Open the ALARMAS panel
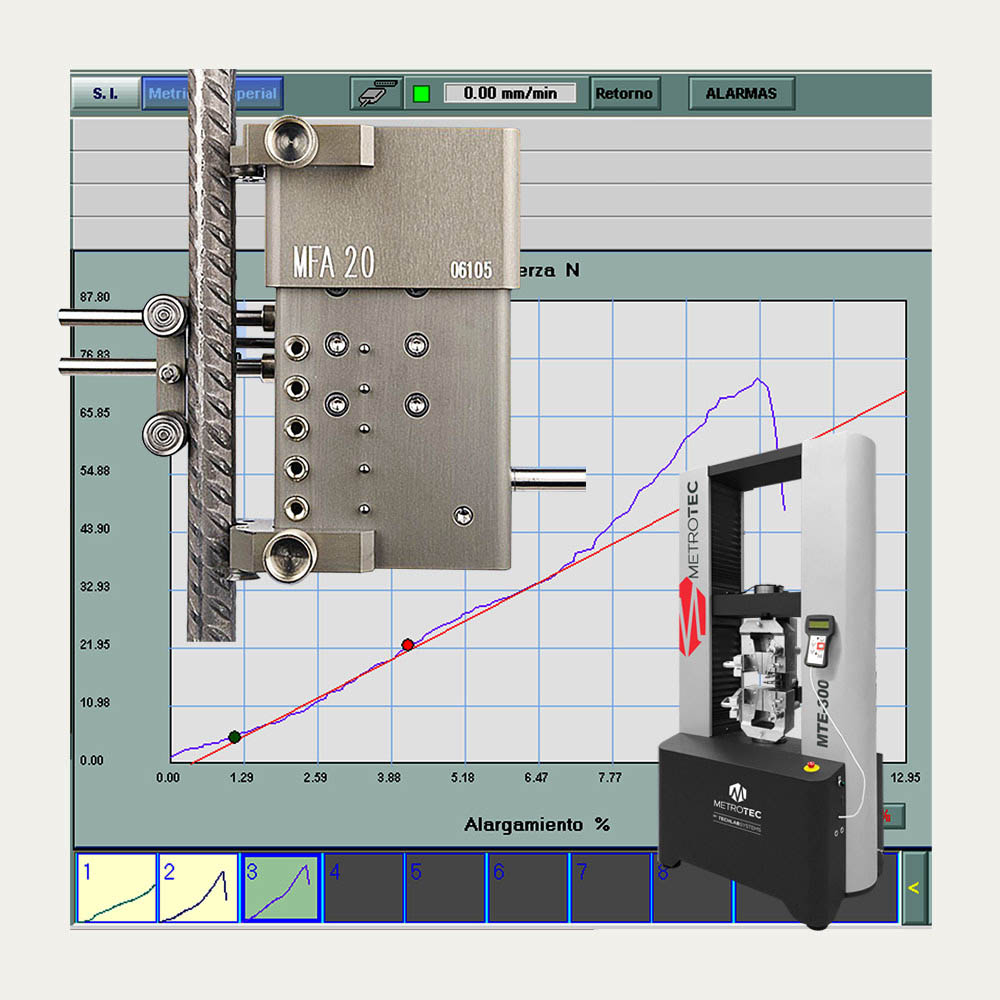Image resolution: width=1000 pixels, height=1000 pixels. point(741,94)
